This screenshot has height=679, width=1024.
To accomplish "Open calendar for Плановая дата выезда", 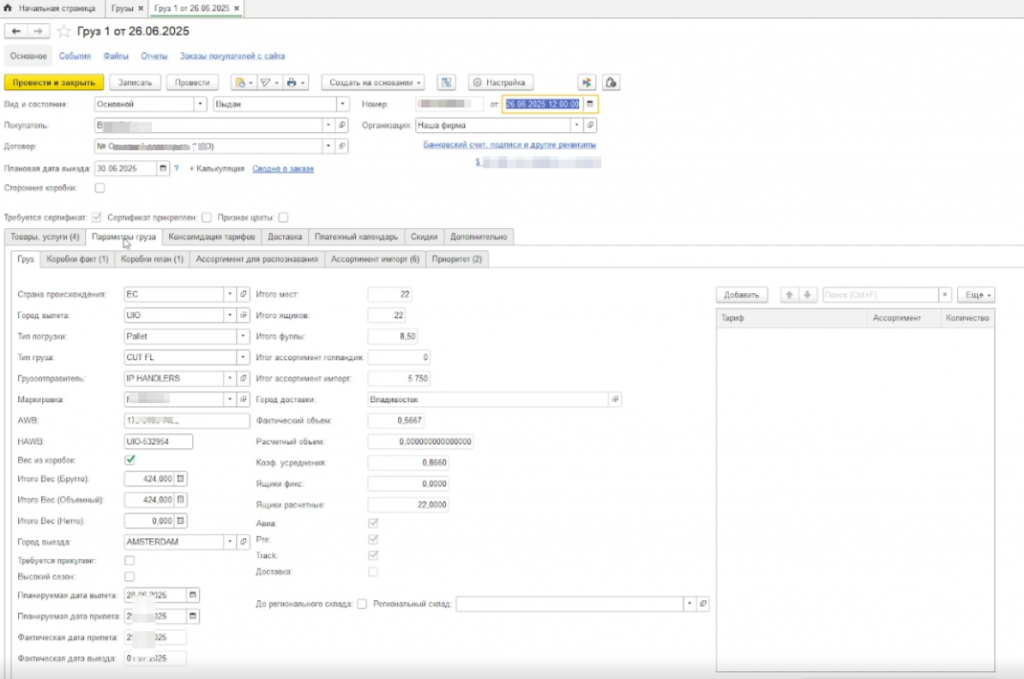I will point(163,169).
